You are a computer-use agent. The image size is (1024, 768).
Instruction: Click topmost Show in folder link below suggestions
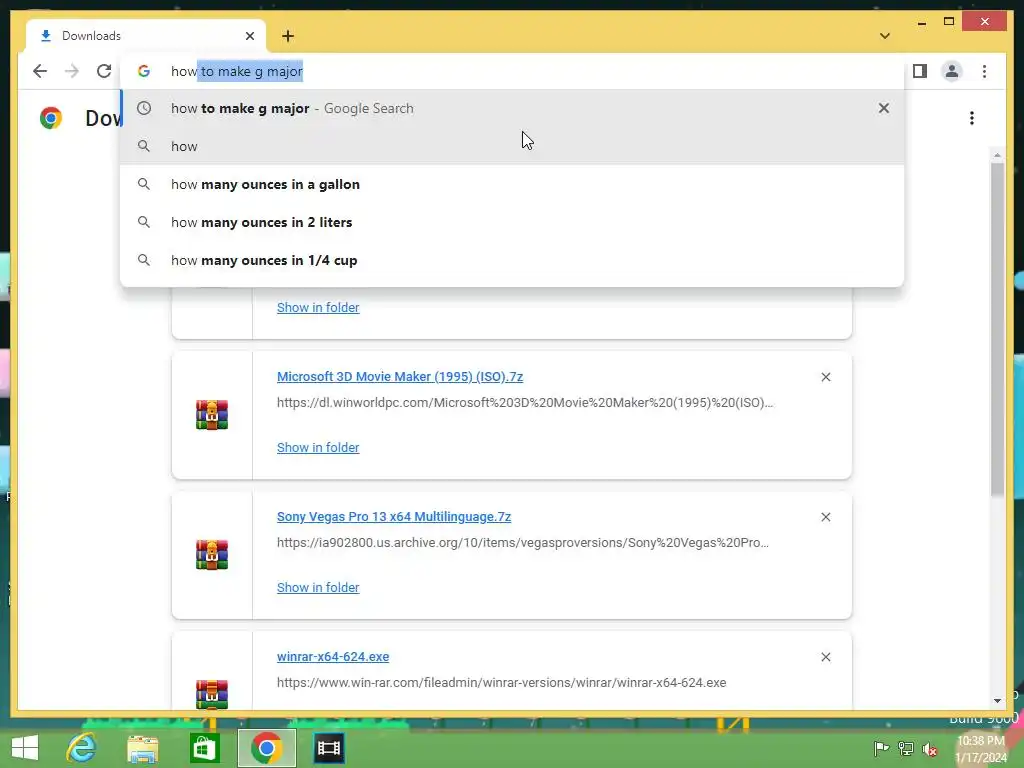tap(318, 307)
